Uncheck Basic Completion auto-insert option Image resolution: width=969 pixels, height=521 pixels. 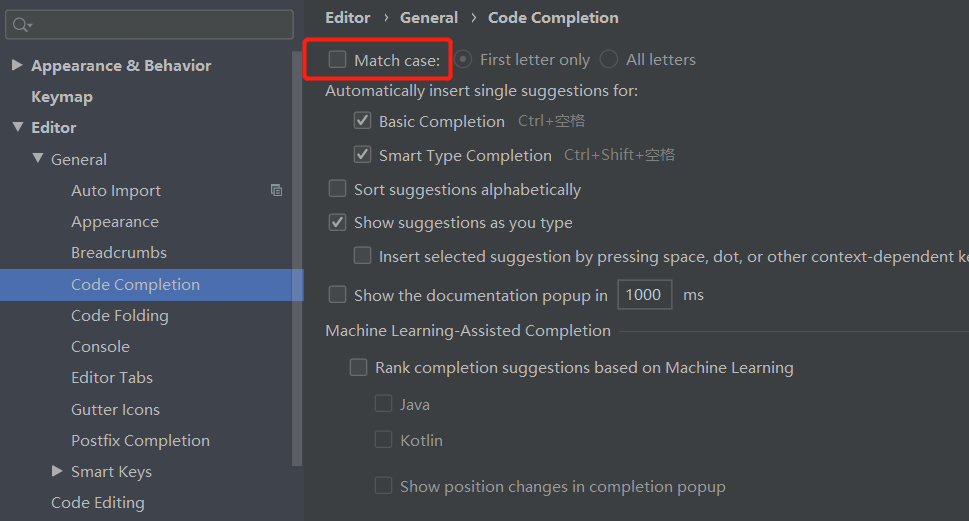(x=363, y=121)
